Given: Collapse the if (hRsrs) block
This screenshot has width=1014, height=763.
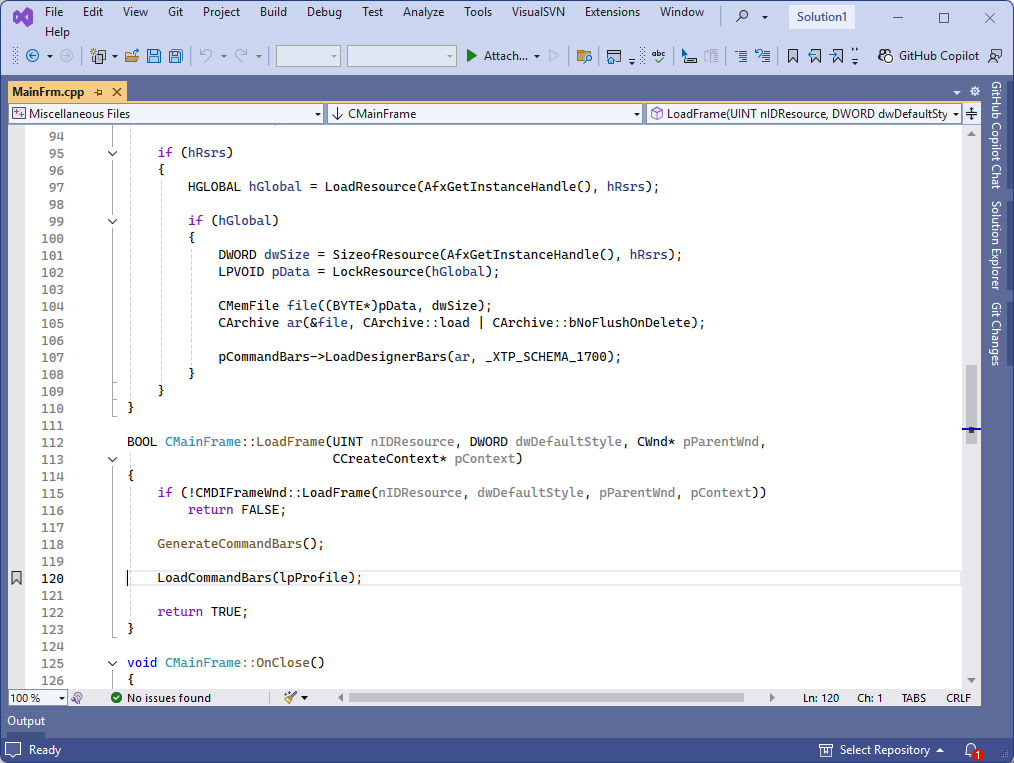Looking at the screenshot, I should 113,153.
